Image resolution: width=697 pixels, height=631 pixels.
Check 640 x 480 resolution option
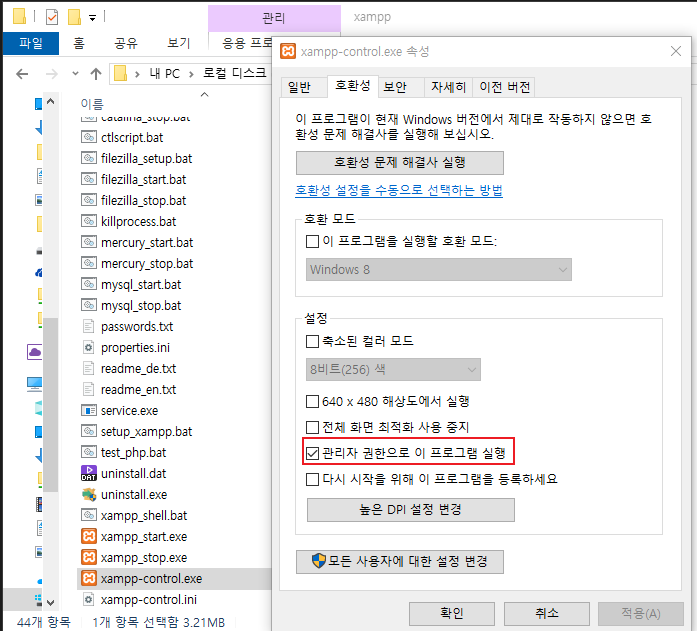[312, 402]
